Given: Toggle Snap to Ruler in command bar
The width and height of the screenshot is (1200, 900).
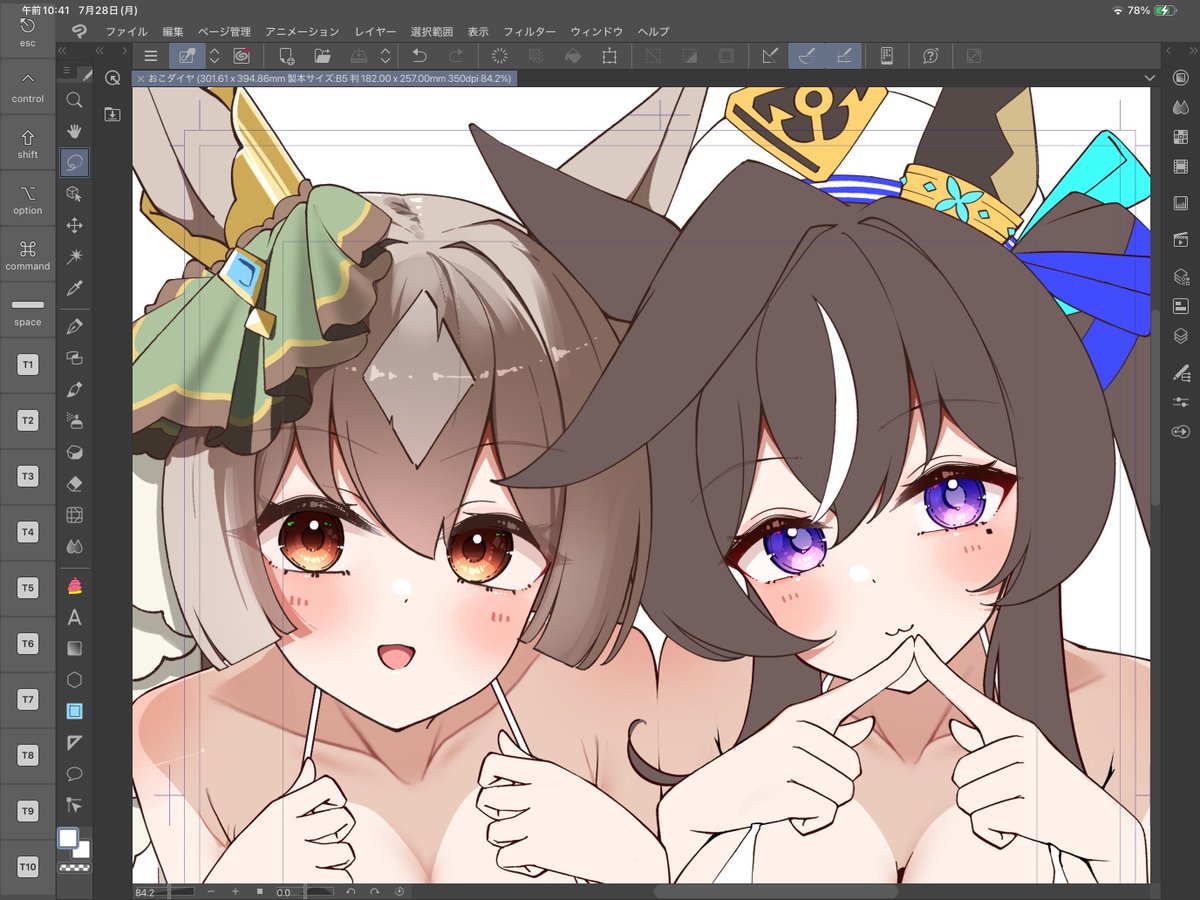Looking at the screenshot, I should point(769,56).
